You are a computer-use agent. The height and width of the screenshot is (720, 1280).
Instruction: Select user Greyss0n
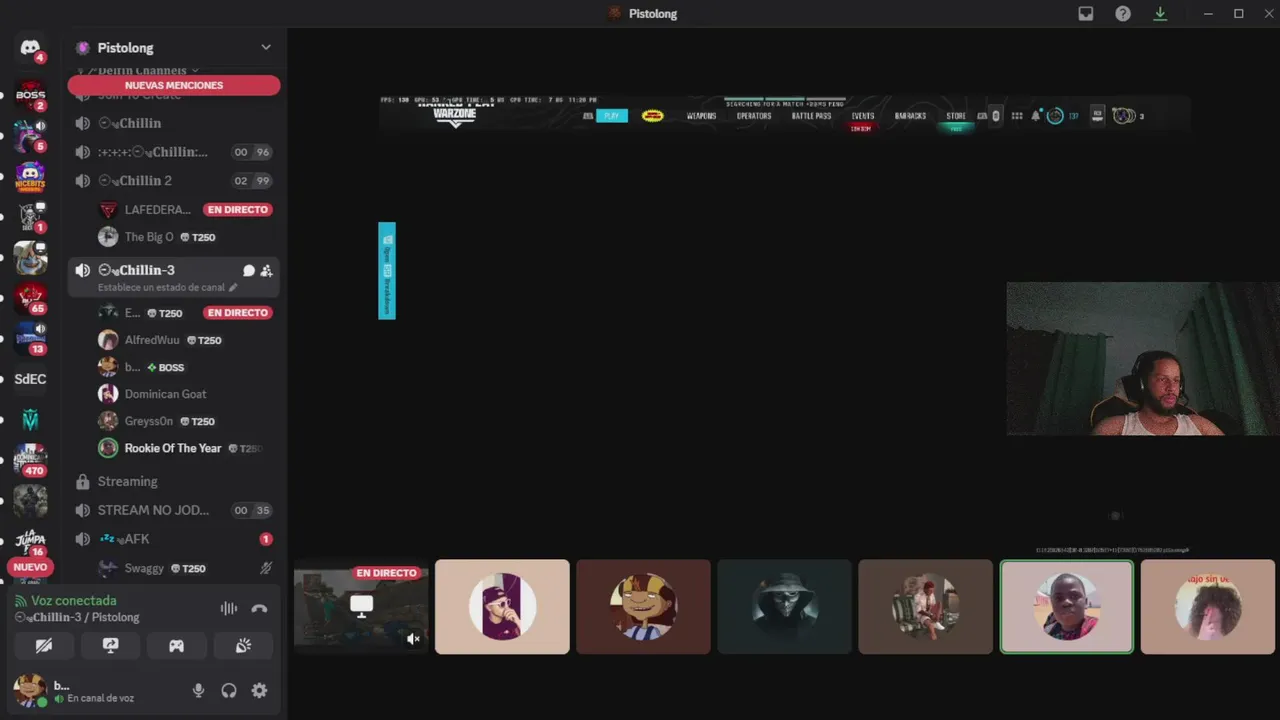click(x=185, y=421)
